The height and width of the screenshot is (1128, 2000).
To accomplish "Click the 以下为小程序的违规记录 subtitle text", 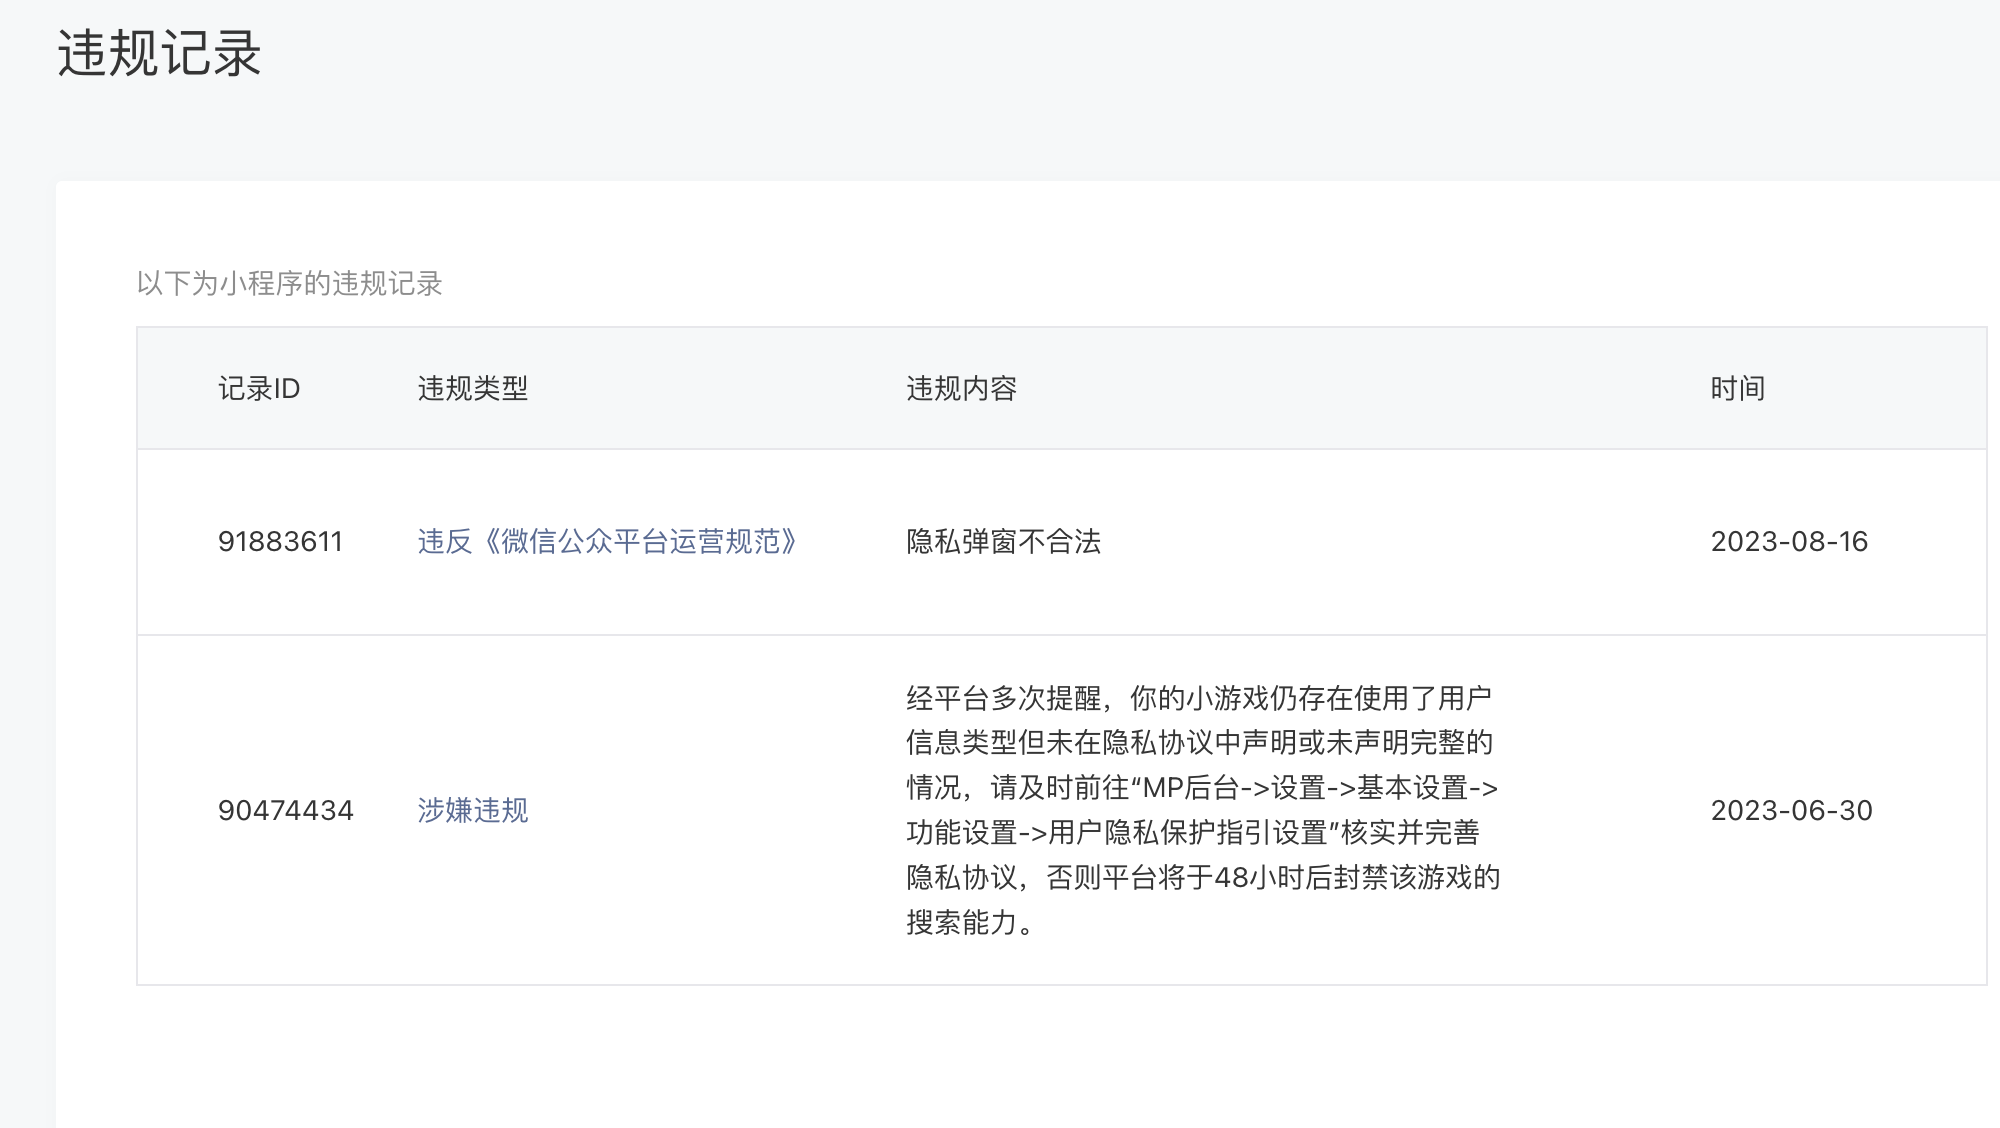I will click(x=290, y=284).
